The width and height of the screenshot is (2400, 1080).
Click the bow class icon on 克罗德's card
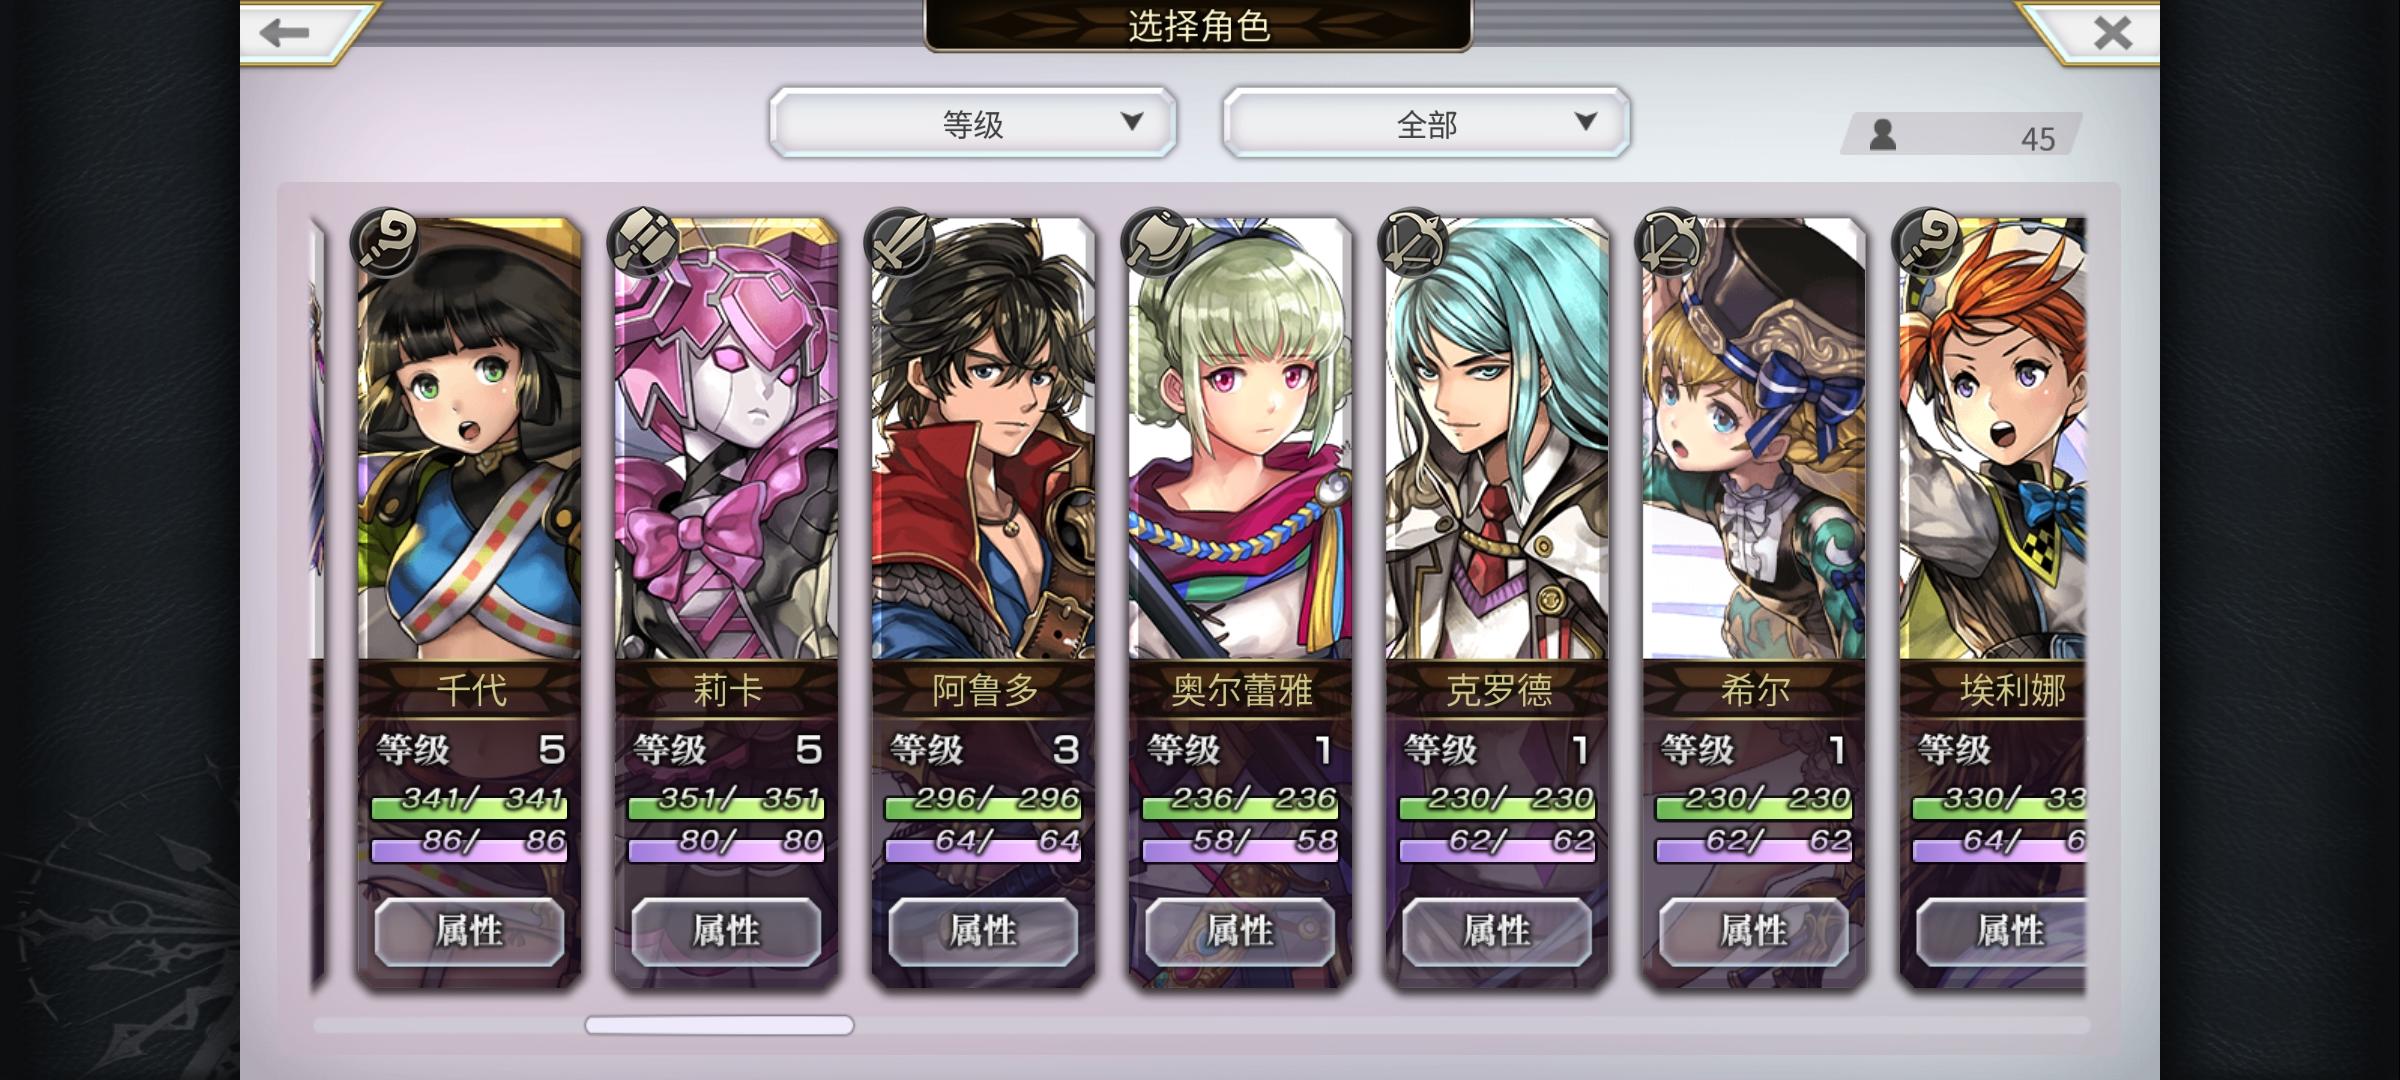point(1412,242)
